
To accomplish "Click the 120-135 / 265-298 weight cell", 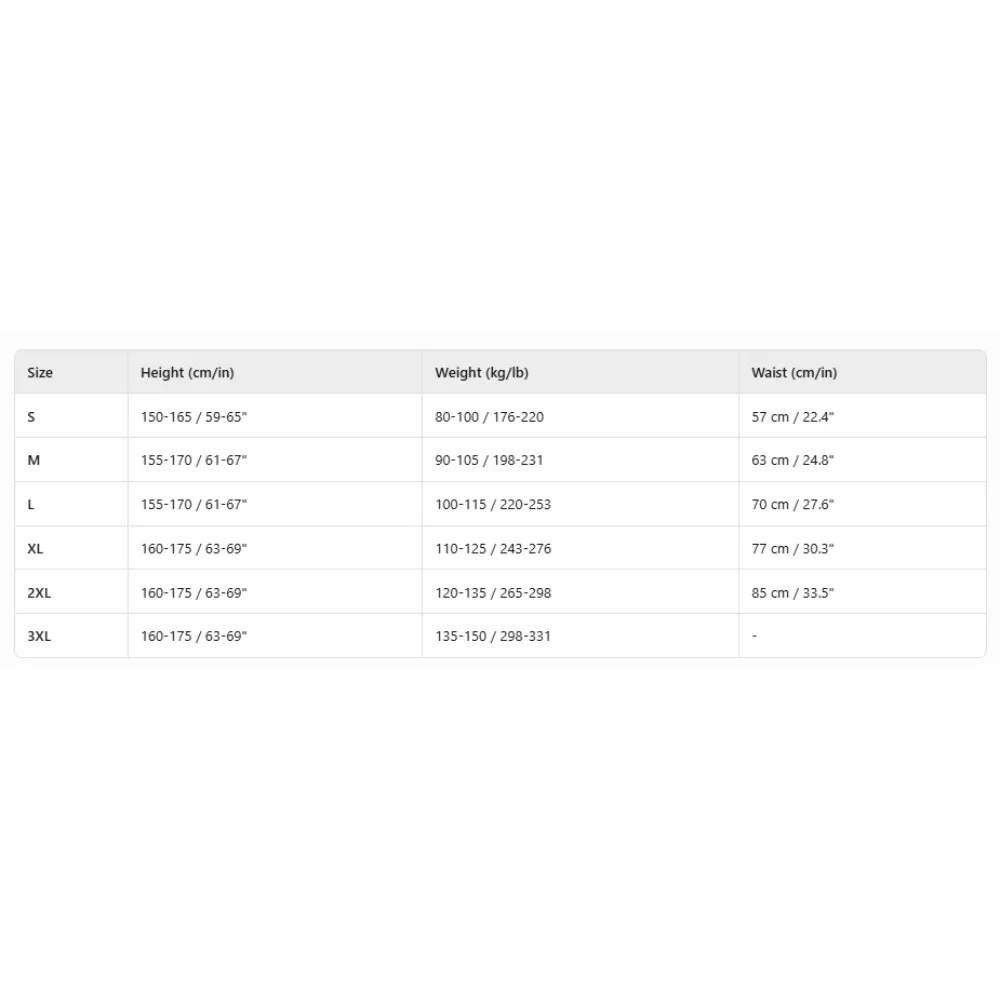I will [492, 593].
